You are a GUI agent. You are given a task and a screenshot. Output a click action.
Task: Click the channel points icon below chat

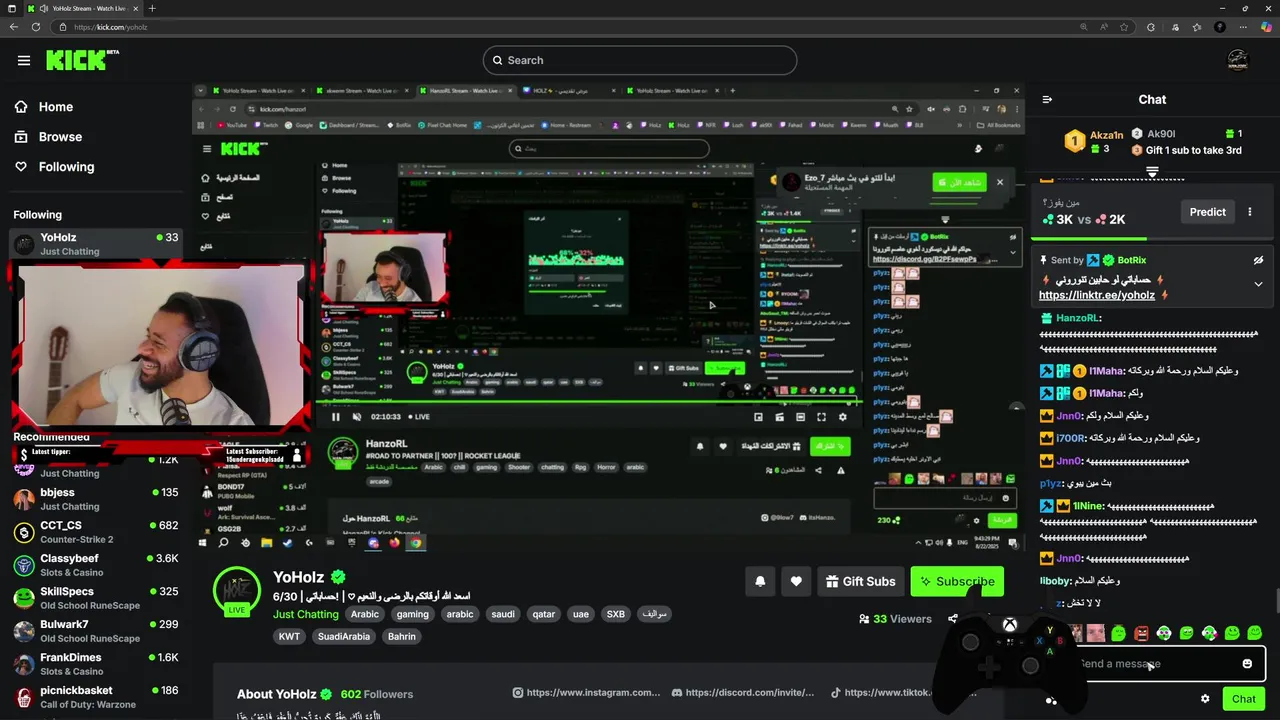1051,700
